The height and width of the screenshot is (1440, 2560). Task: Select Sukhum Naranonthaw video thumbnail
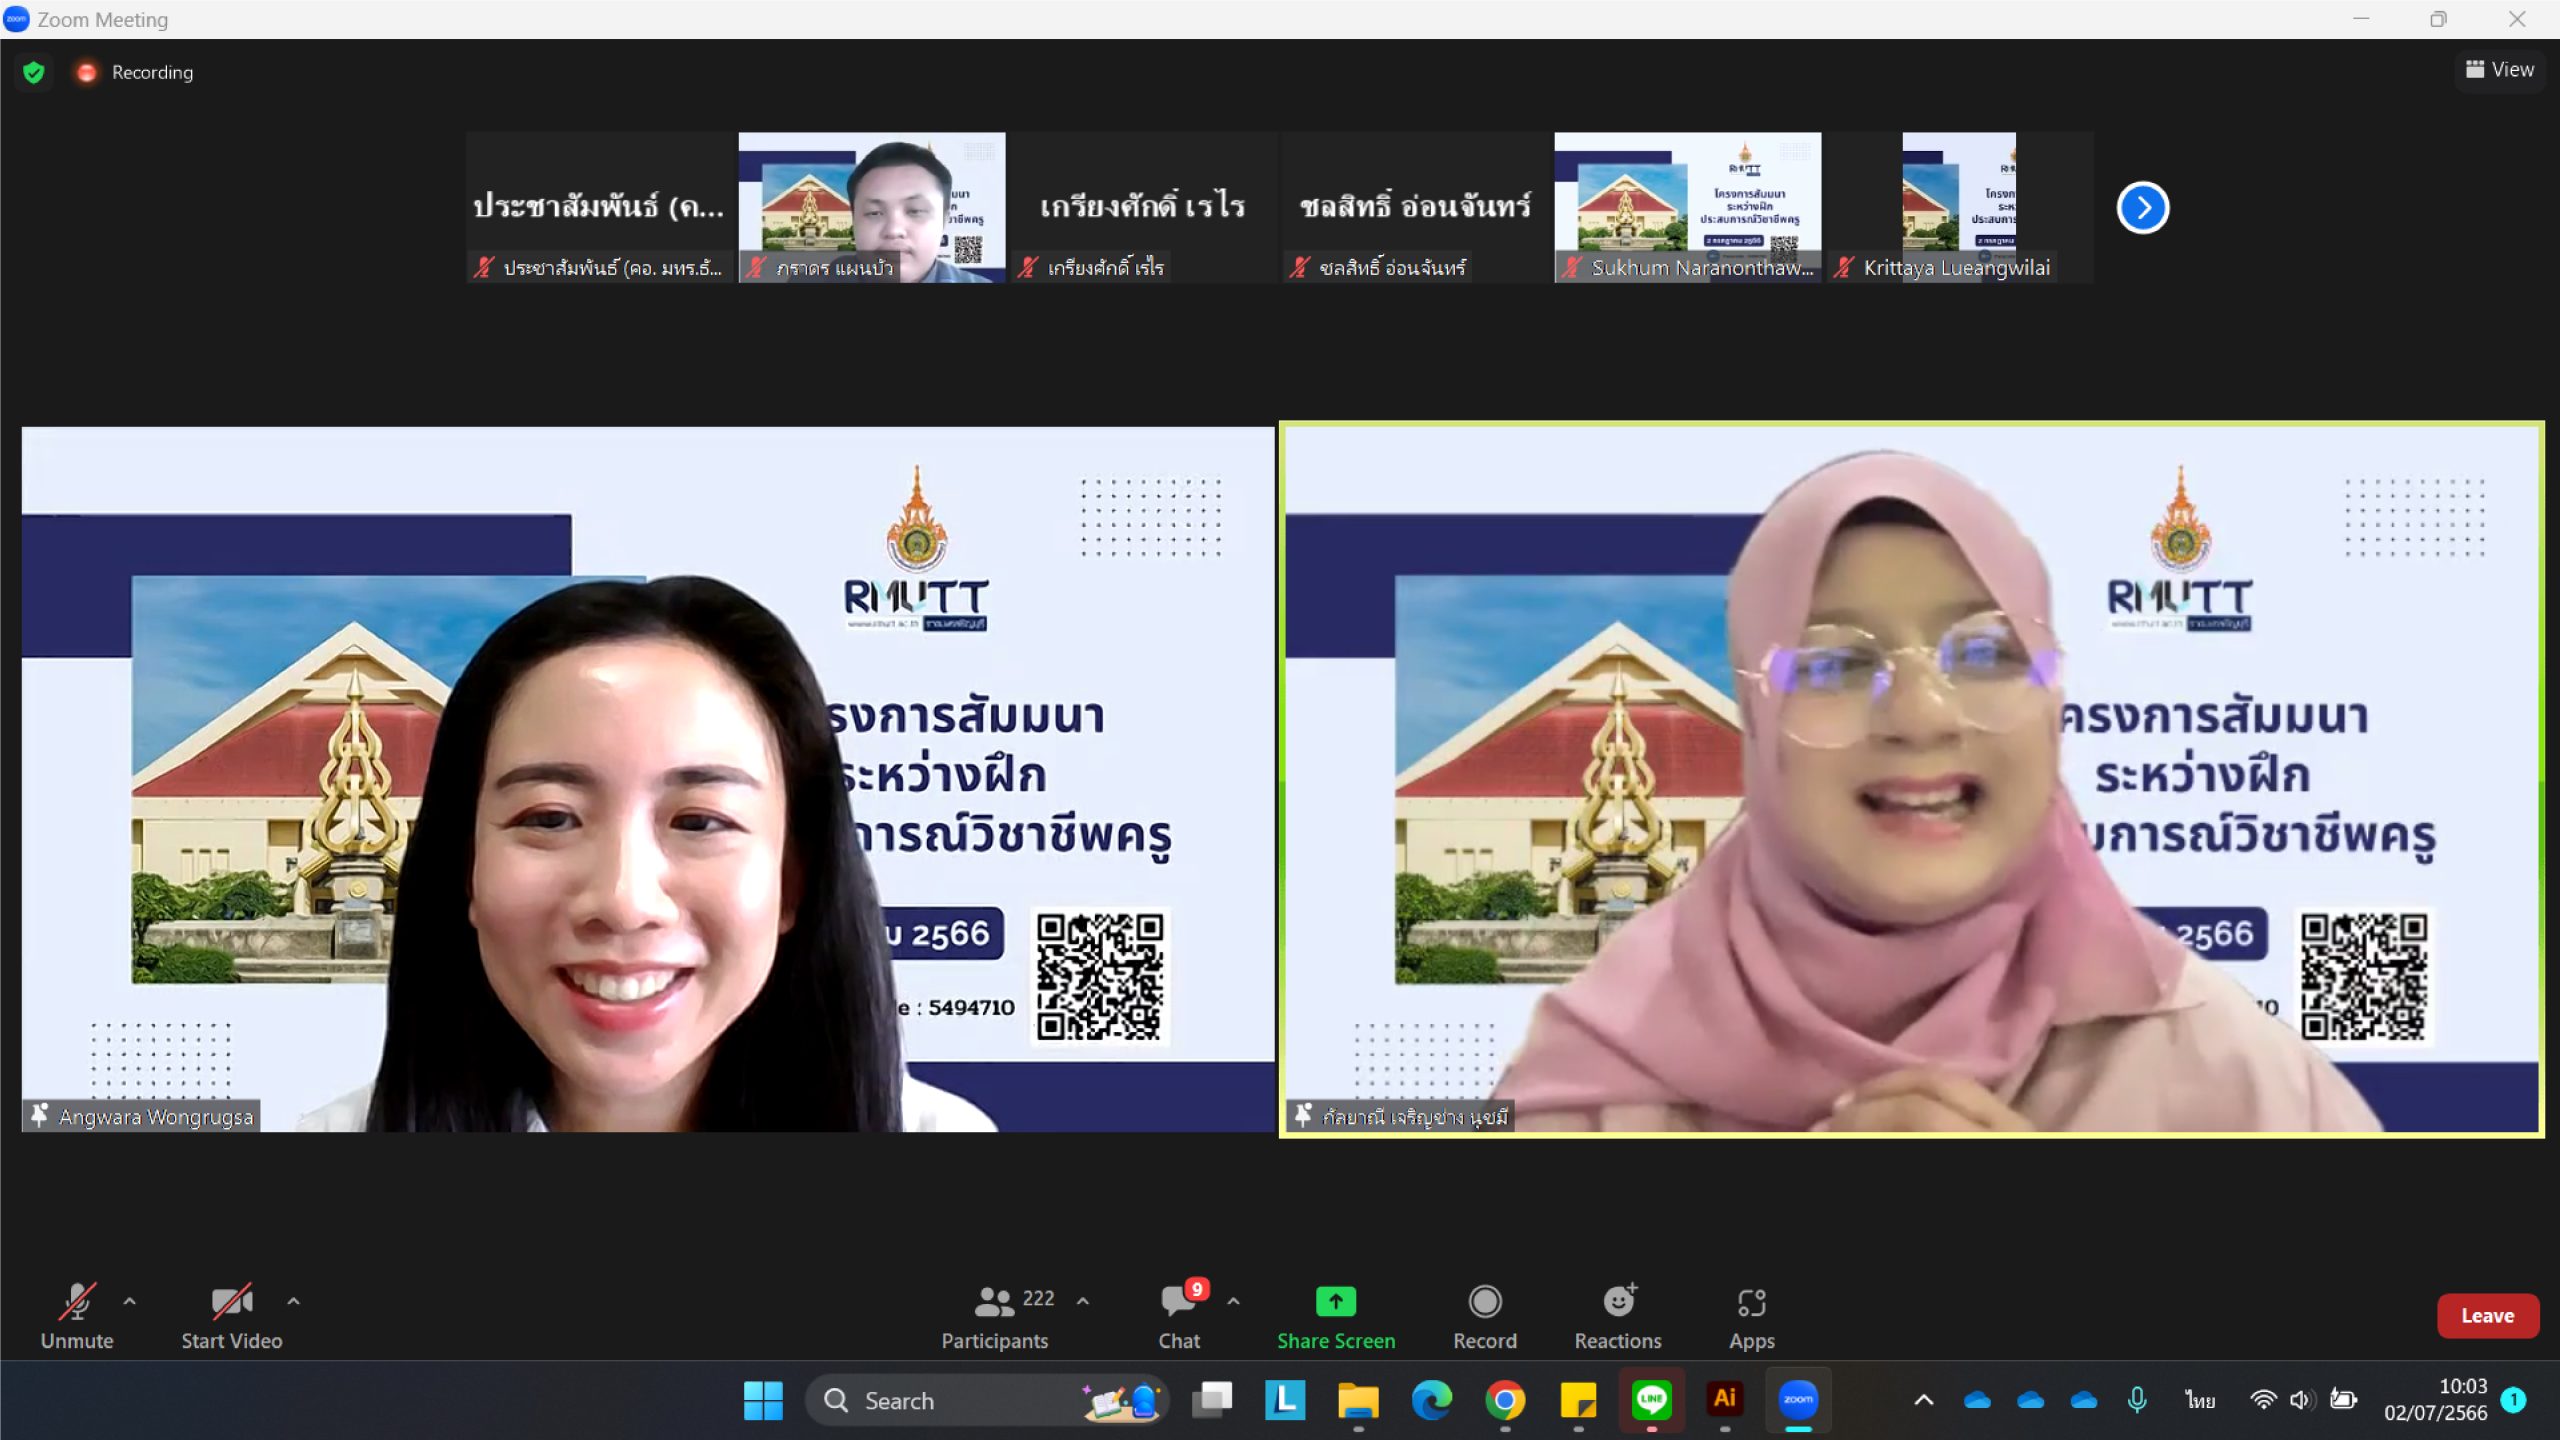click(1688, 207)
